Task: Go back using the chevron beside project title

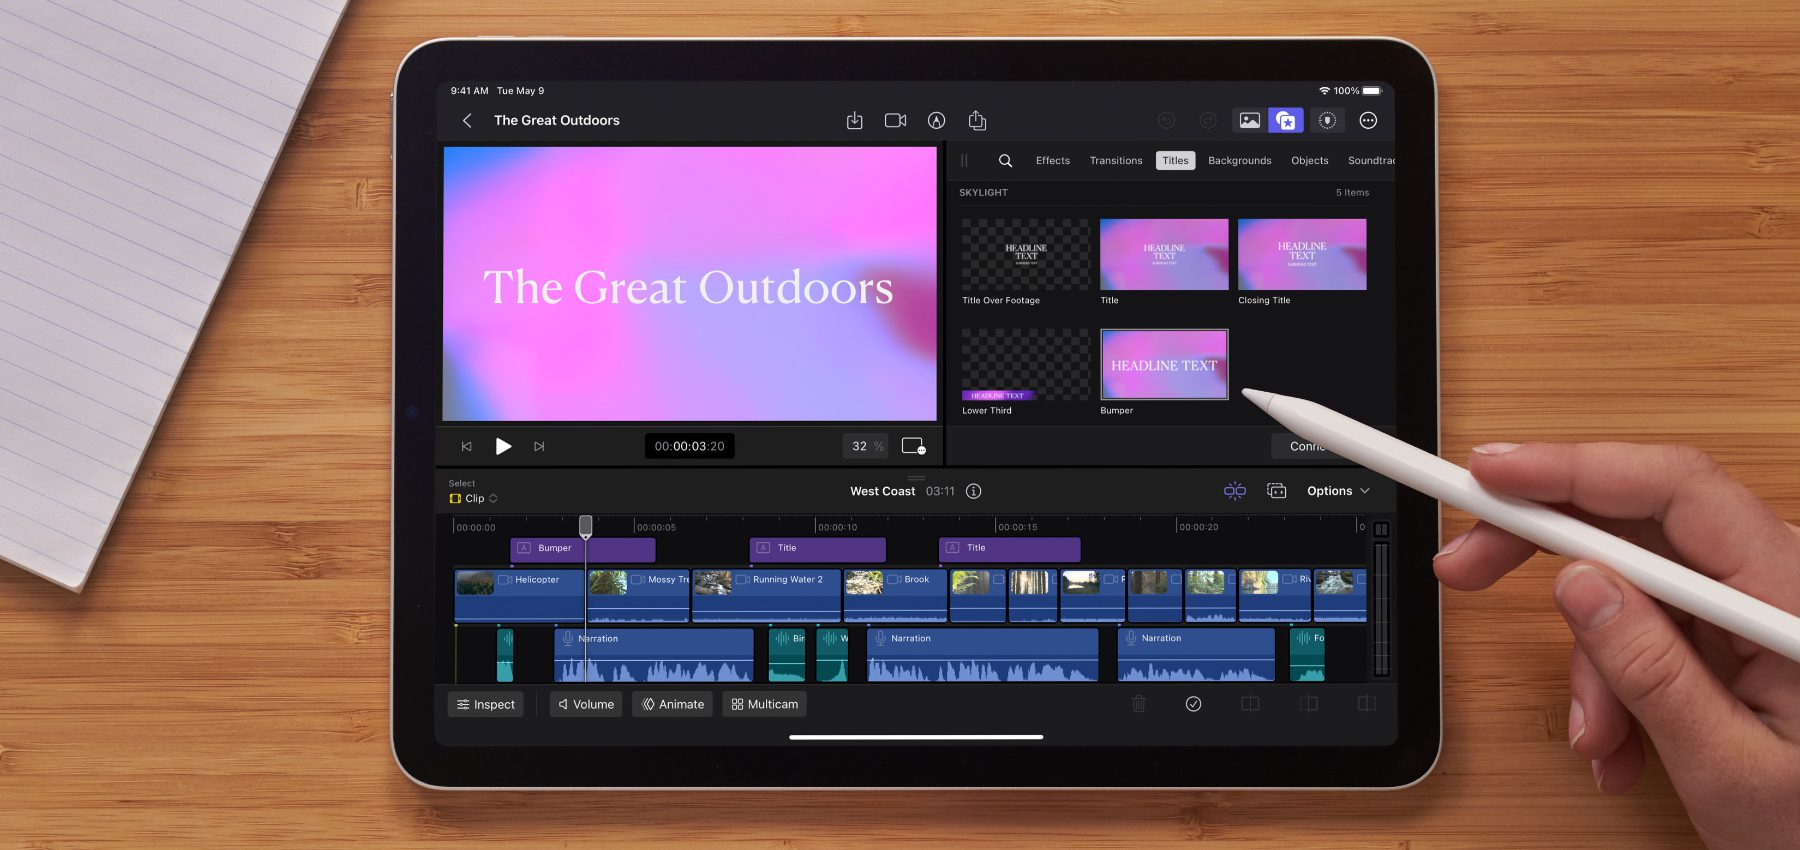Action: coord(467,121)
